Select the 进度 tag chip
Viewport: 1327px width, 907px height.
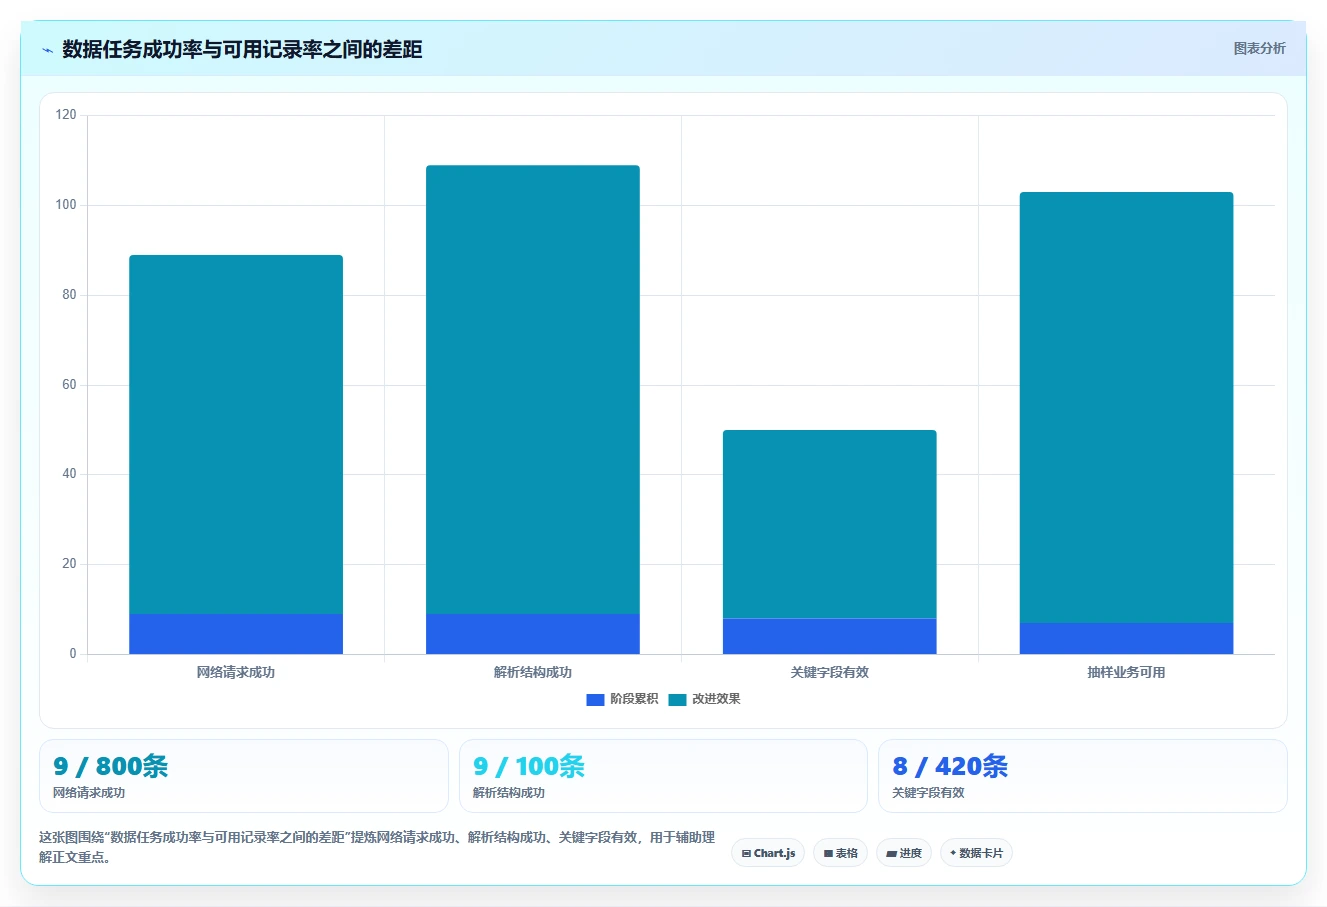(x=903, y=853)
